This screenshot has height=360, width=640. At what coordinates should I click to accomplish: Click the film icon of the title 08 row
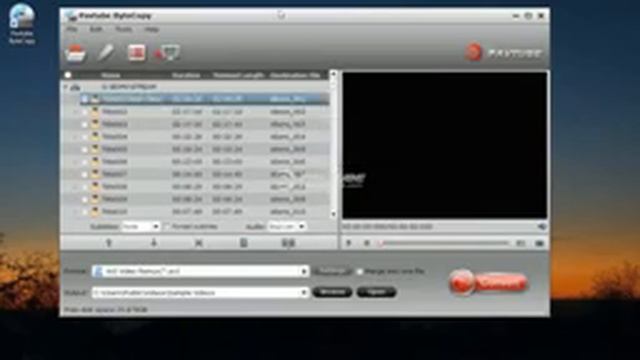[x=95, y=187]
